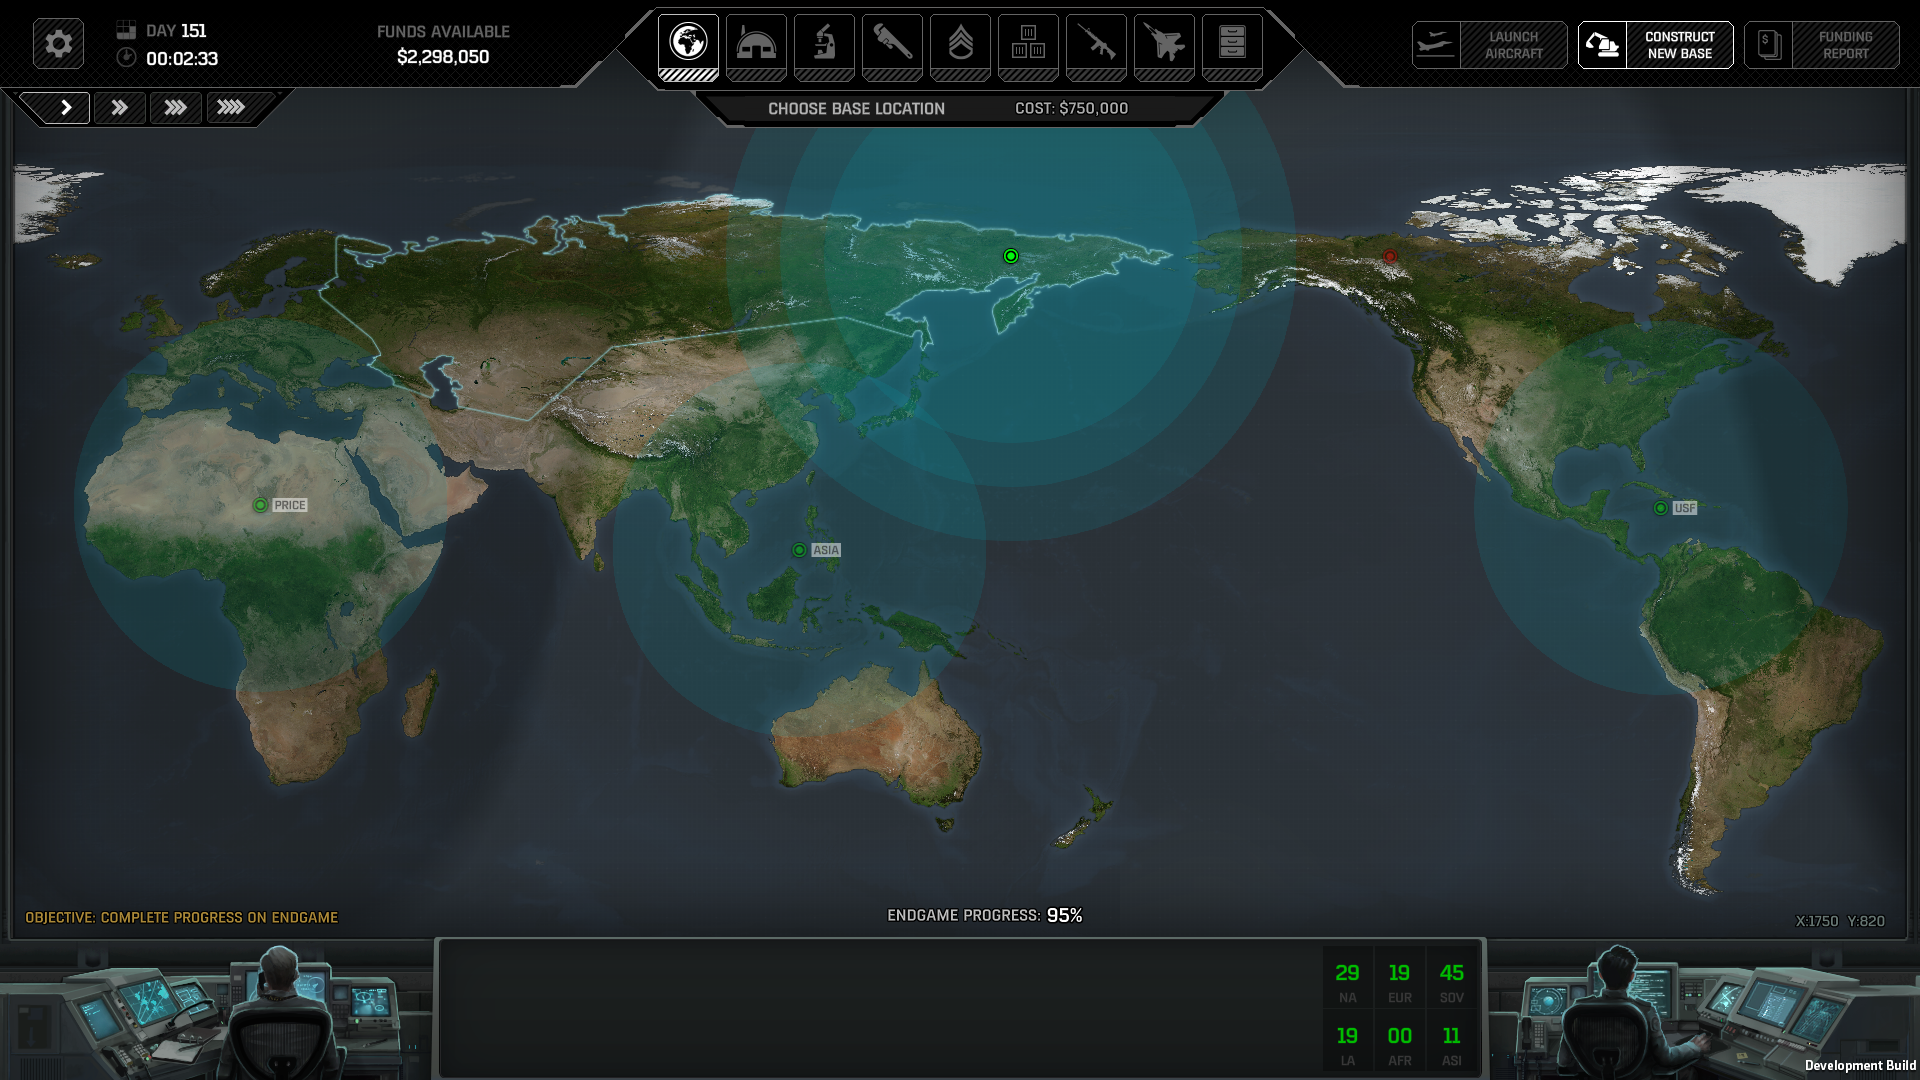Click the DAY 151 date text
The image size is (1920, 1080).
(176, 31)
